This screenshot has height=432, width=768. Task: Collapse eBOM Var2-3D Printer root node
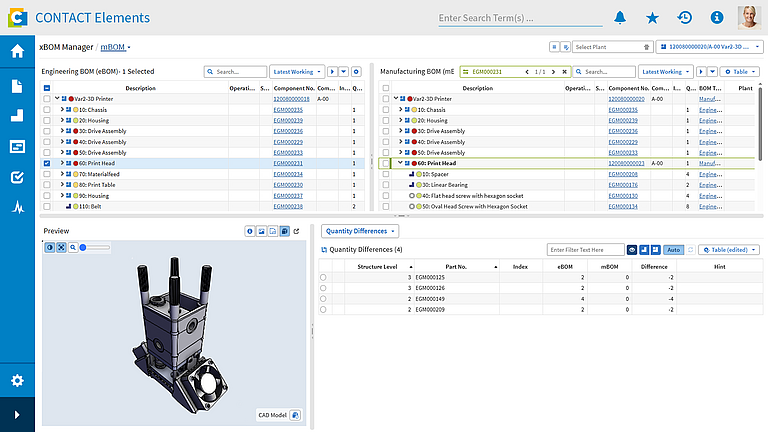pyautogui.click(x=57, y=98)
